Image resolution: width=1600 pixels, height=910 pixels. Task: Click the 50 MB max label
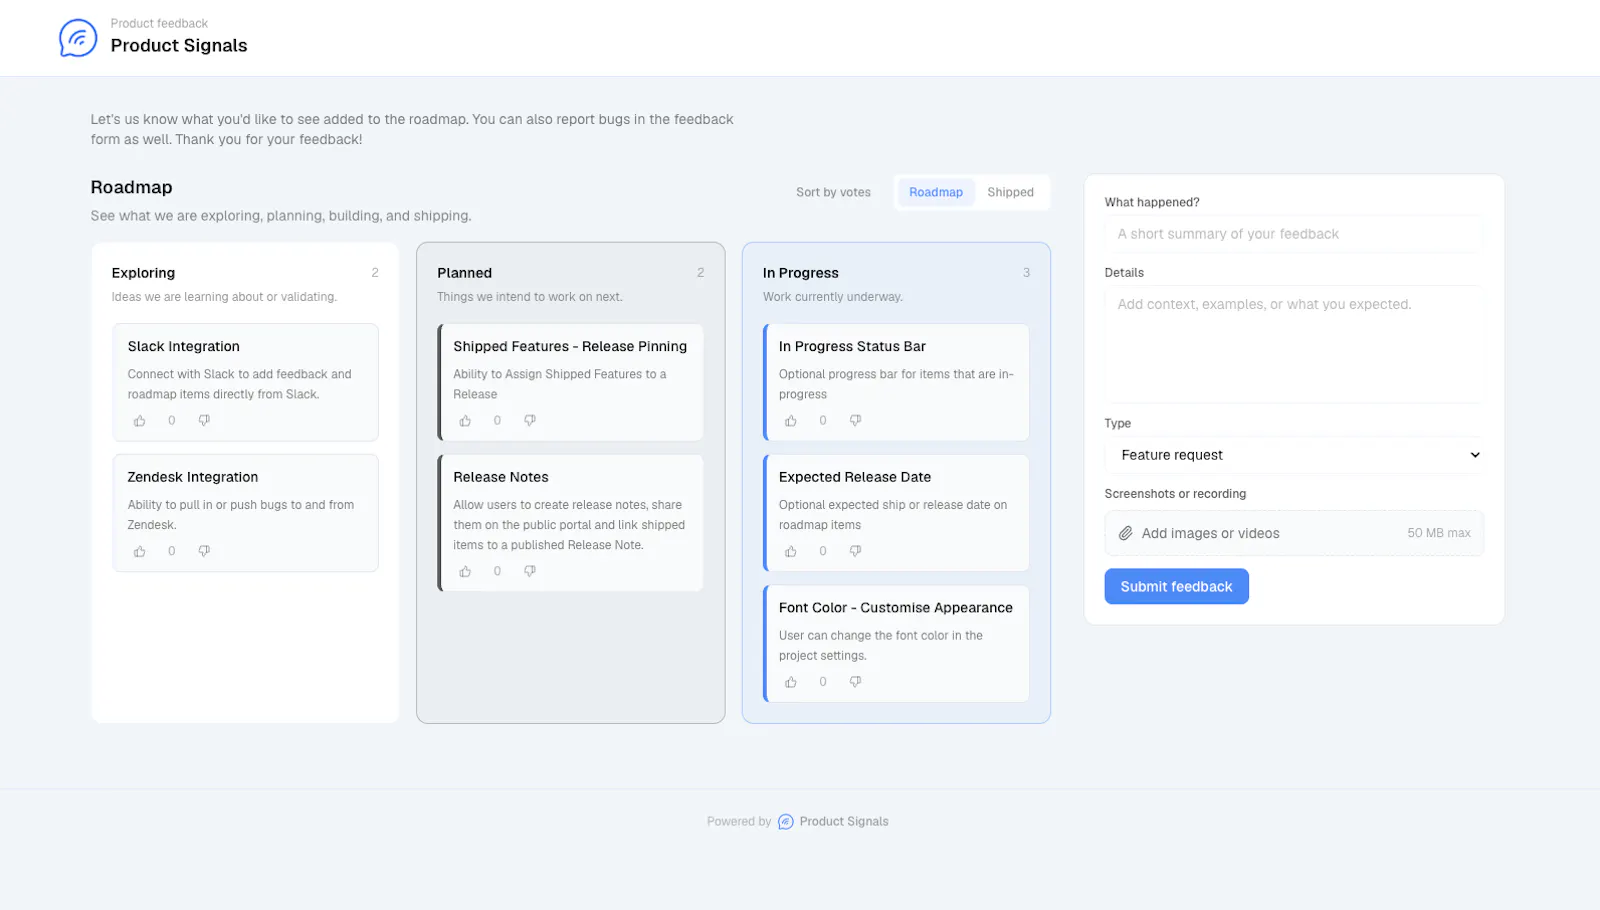click(x=1439, y=534)
